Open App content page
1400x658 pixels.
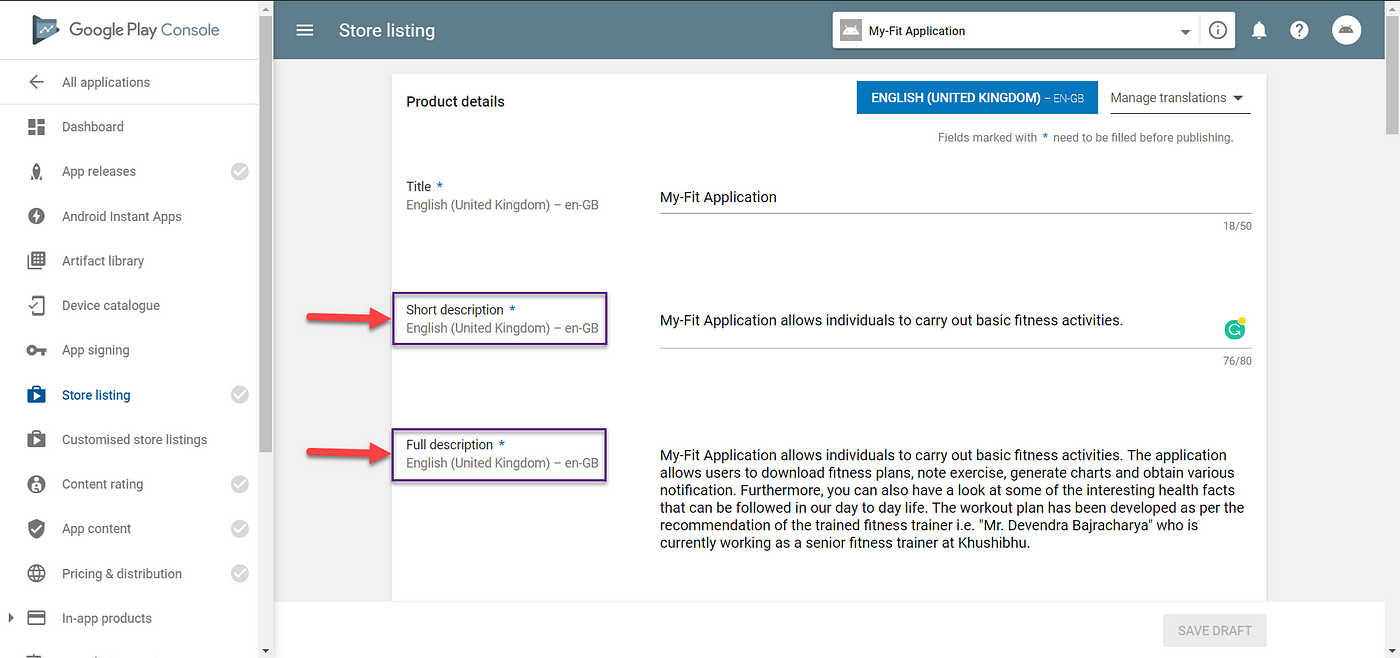(x=97, y=529)
